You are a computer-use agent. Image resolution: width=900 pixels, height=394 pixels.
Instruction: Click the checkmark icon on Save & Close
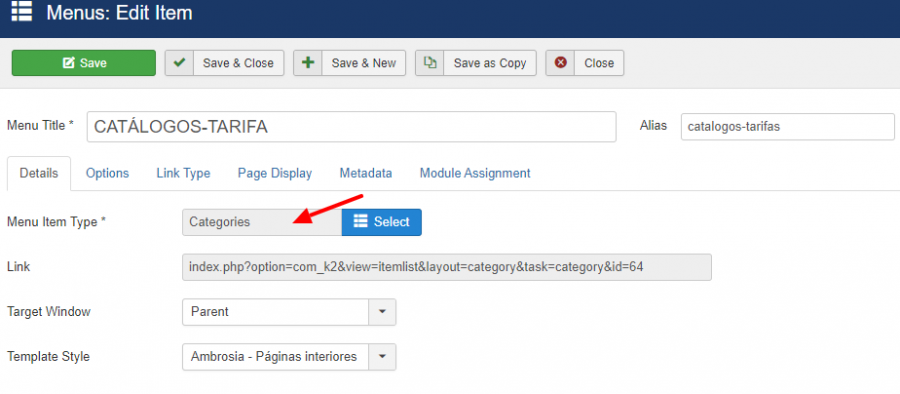(179, 63)
